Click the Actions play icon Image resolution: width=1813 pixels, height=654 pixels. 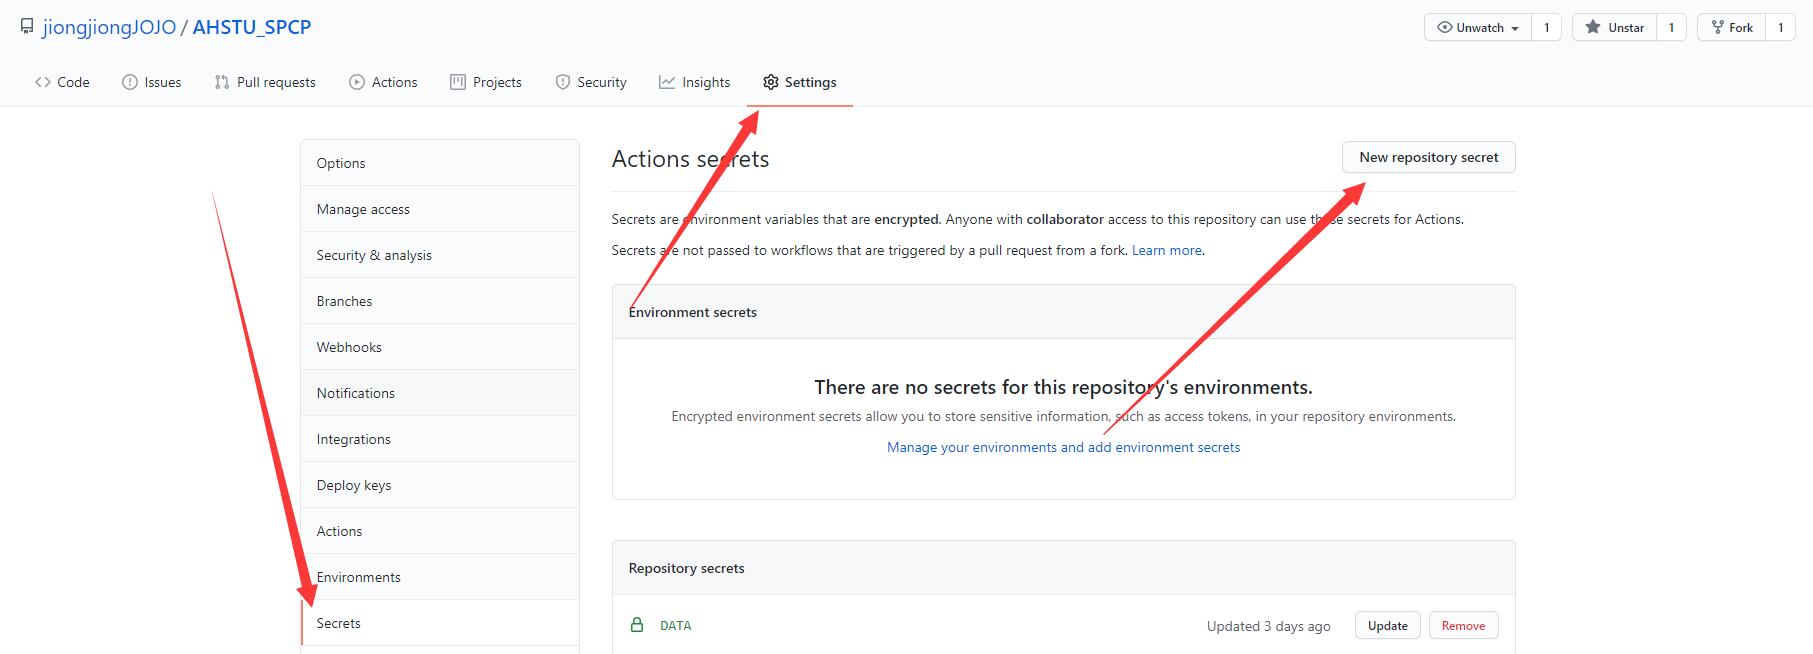pyautogui.click(x=357, y=82)
